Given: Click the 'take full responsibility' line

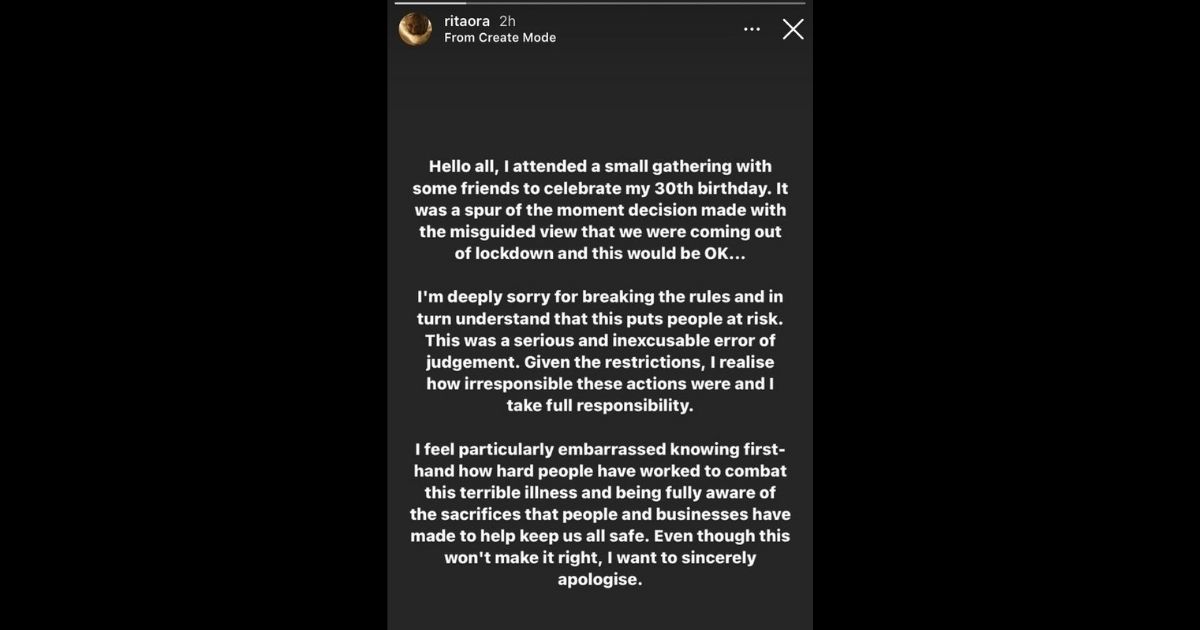Looking at the screenshot, I should click(x=600, y=406).
